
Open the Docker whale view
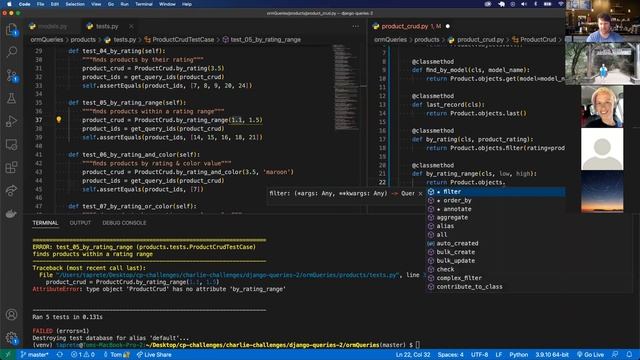point(11,213)
